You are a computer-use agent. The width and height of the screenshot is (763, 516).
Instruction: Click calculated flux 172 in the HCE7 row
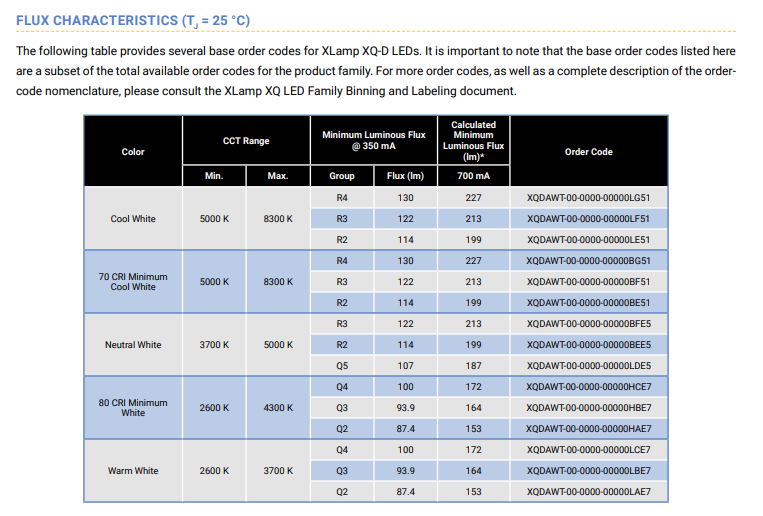coord(473,387)
